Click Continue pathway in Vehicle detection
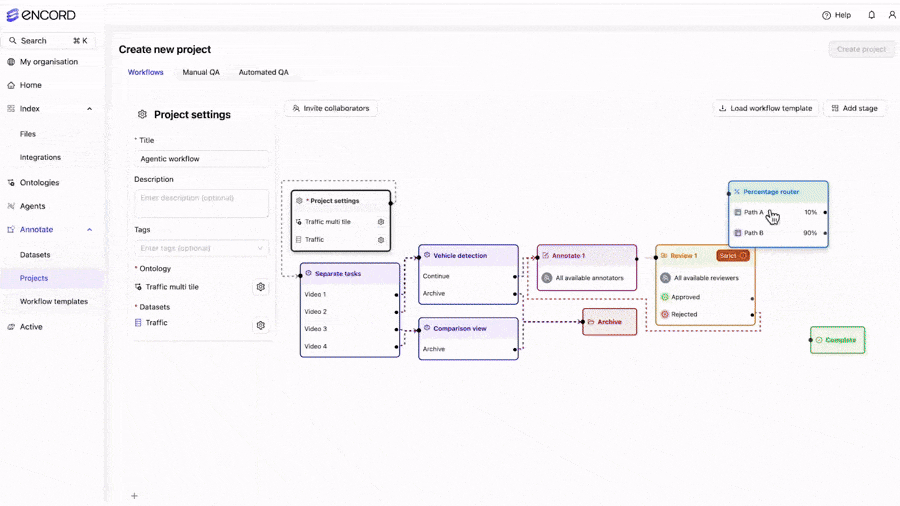 click(x=468, y=276)
